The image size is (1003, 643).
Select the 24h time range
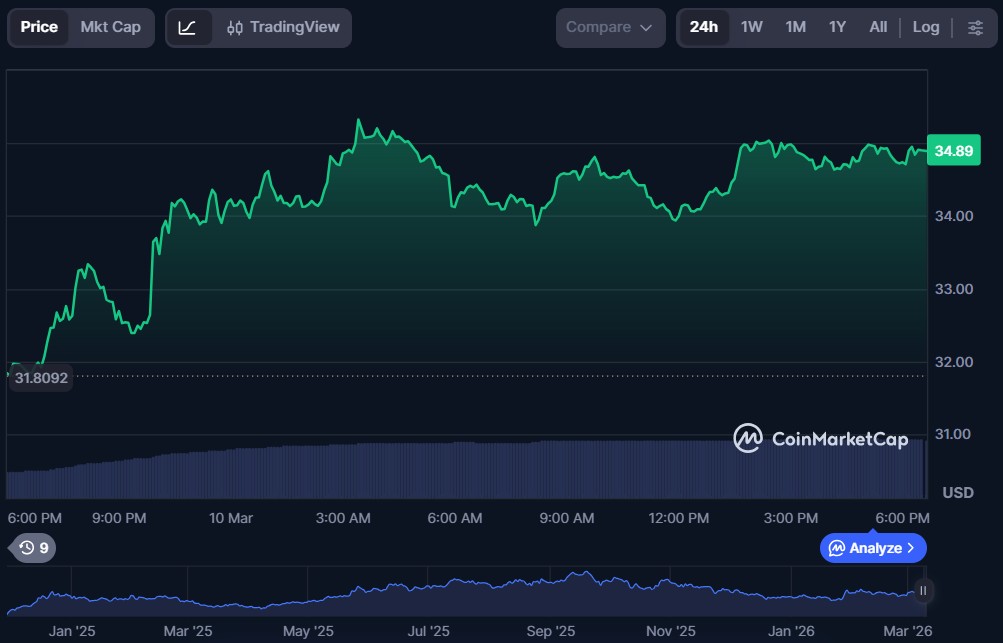pyautogui.click(x=703, y=28)
